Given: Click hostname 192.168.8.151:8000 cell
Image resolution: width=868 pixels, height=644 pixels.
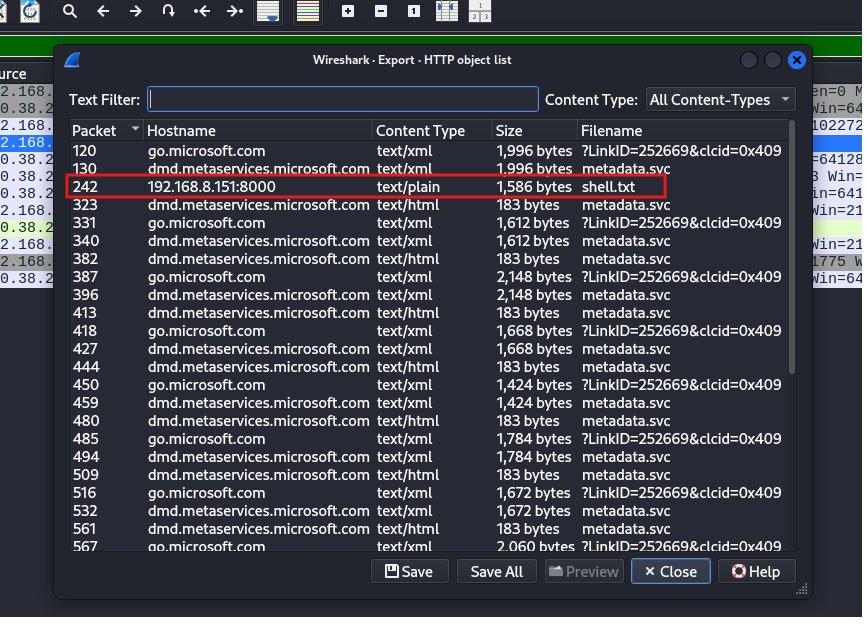Looking at the screenshot, I should tap(211, 187).
